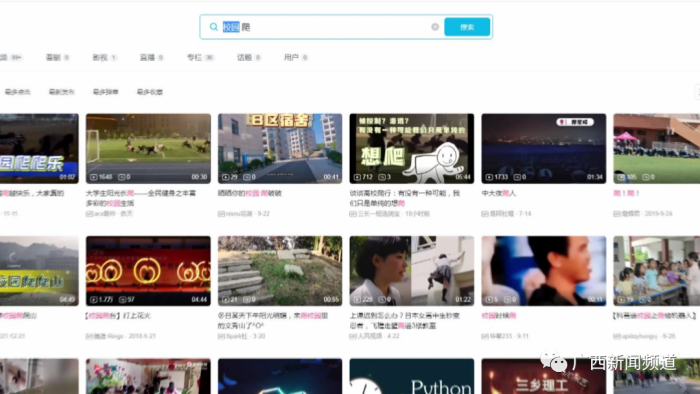The width and height of the screenshot is (700, 394).
Task: Open the schoolgirl climbing 01:22 video thumbnail
Action: (x=412, y=271)
